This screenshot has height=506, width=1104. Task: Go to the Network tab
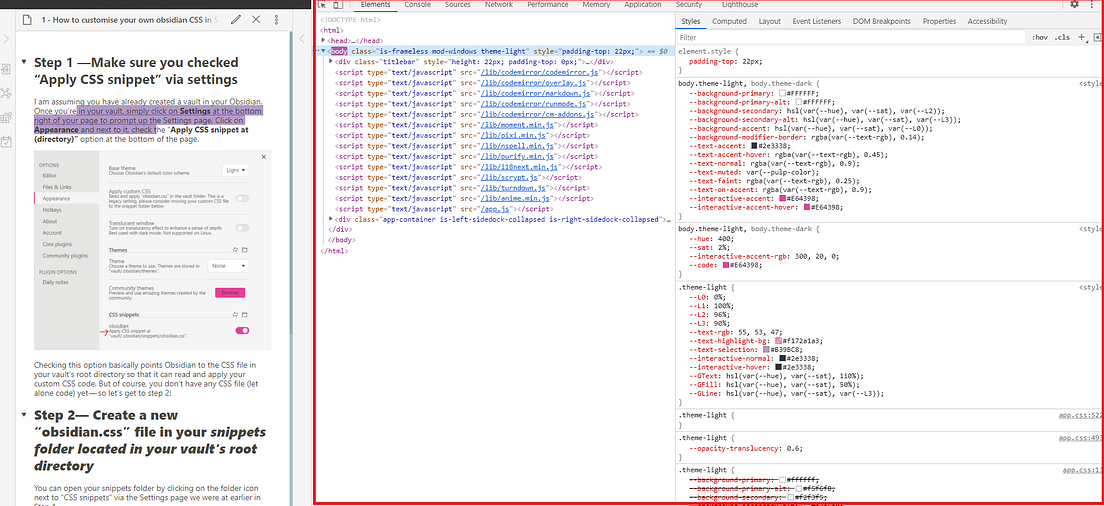(498, 5)
